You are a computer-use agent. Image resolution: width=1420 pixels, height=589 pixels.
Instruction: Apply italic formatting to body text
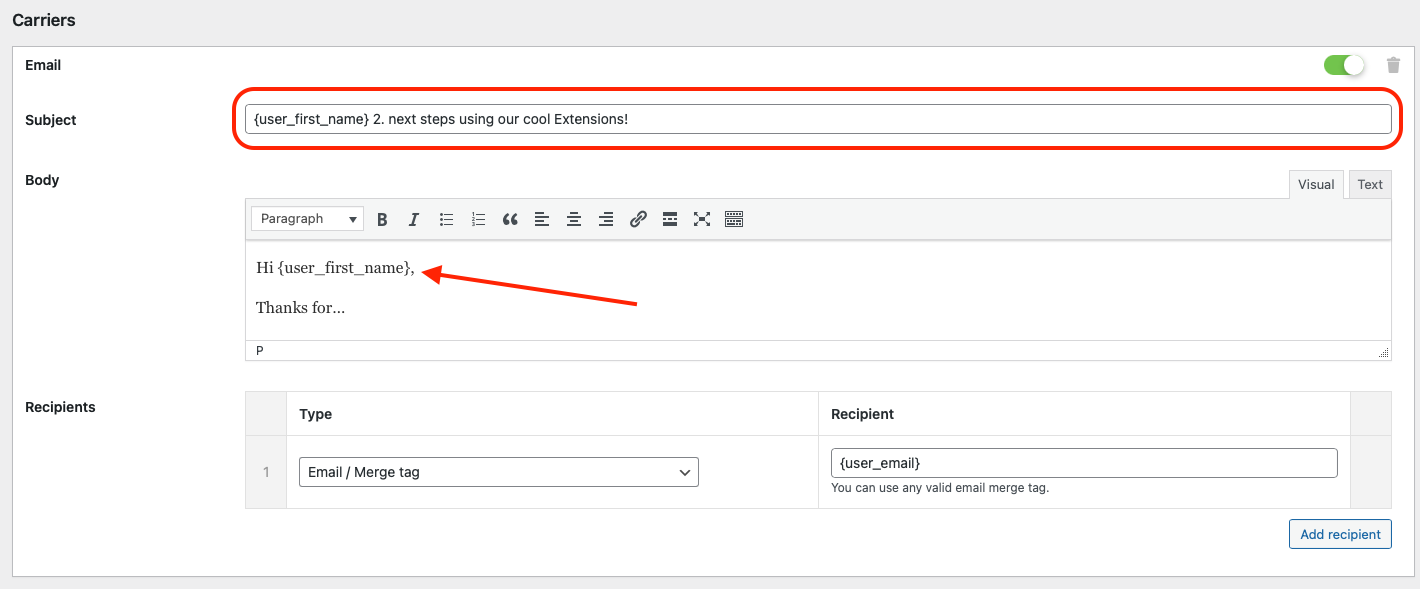(x=413, y=218)
